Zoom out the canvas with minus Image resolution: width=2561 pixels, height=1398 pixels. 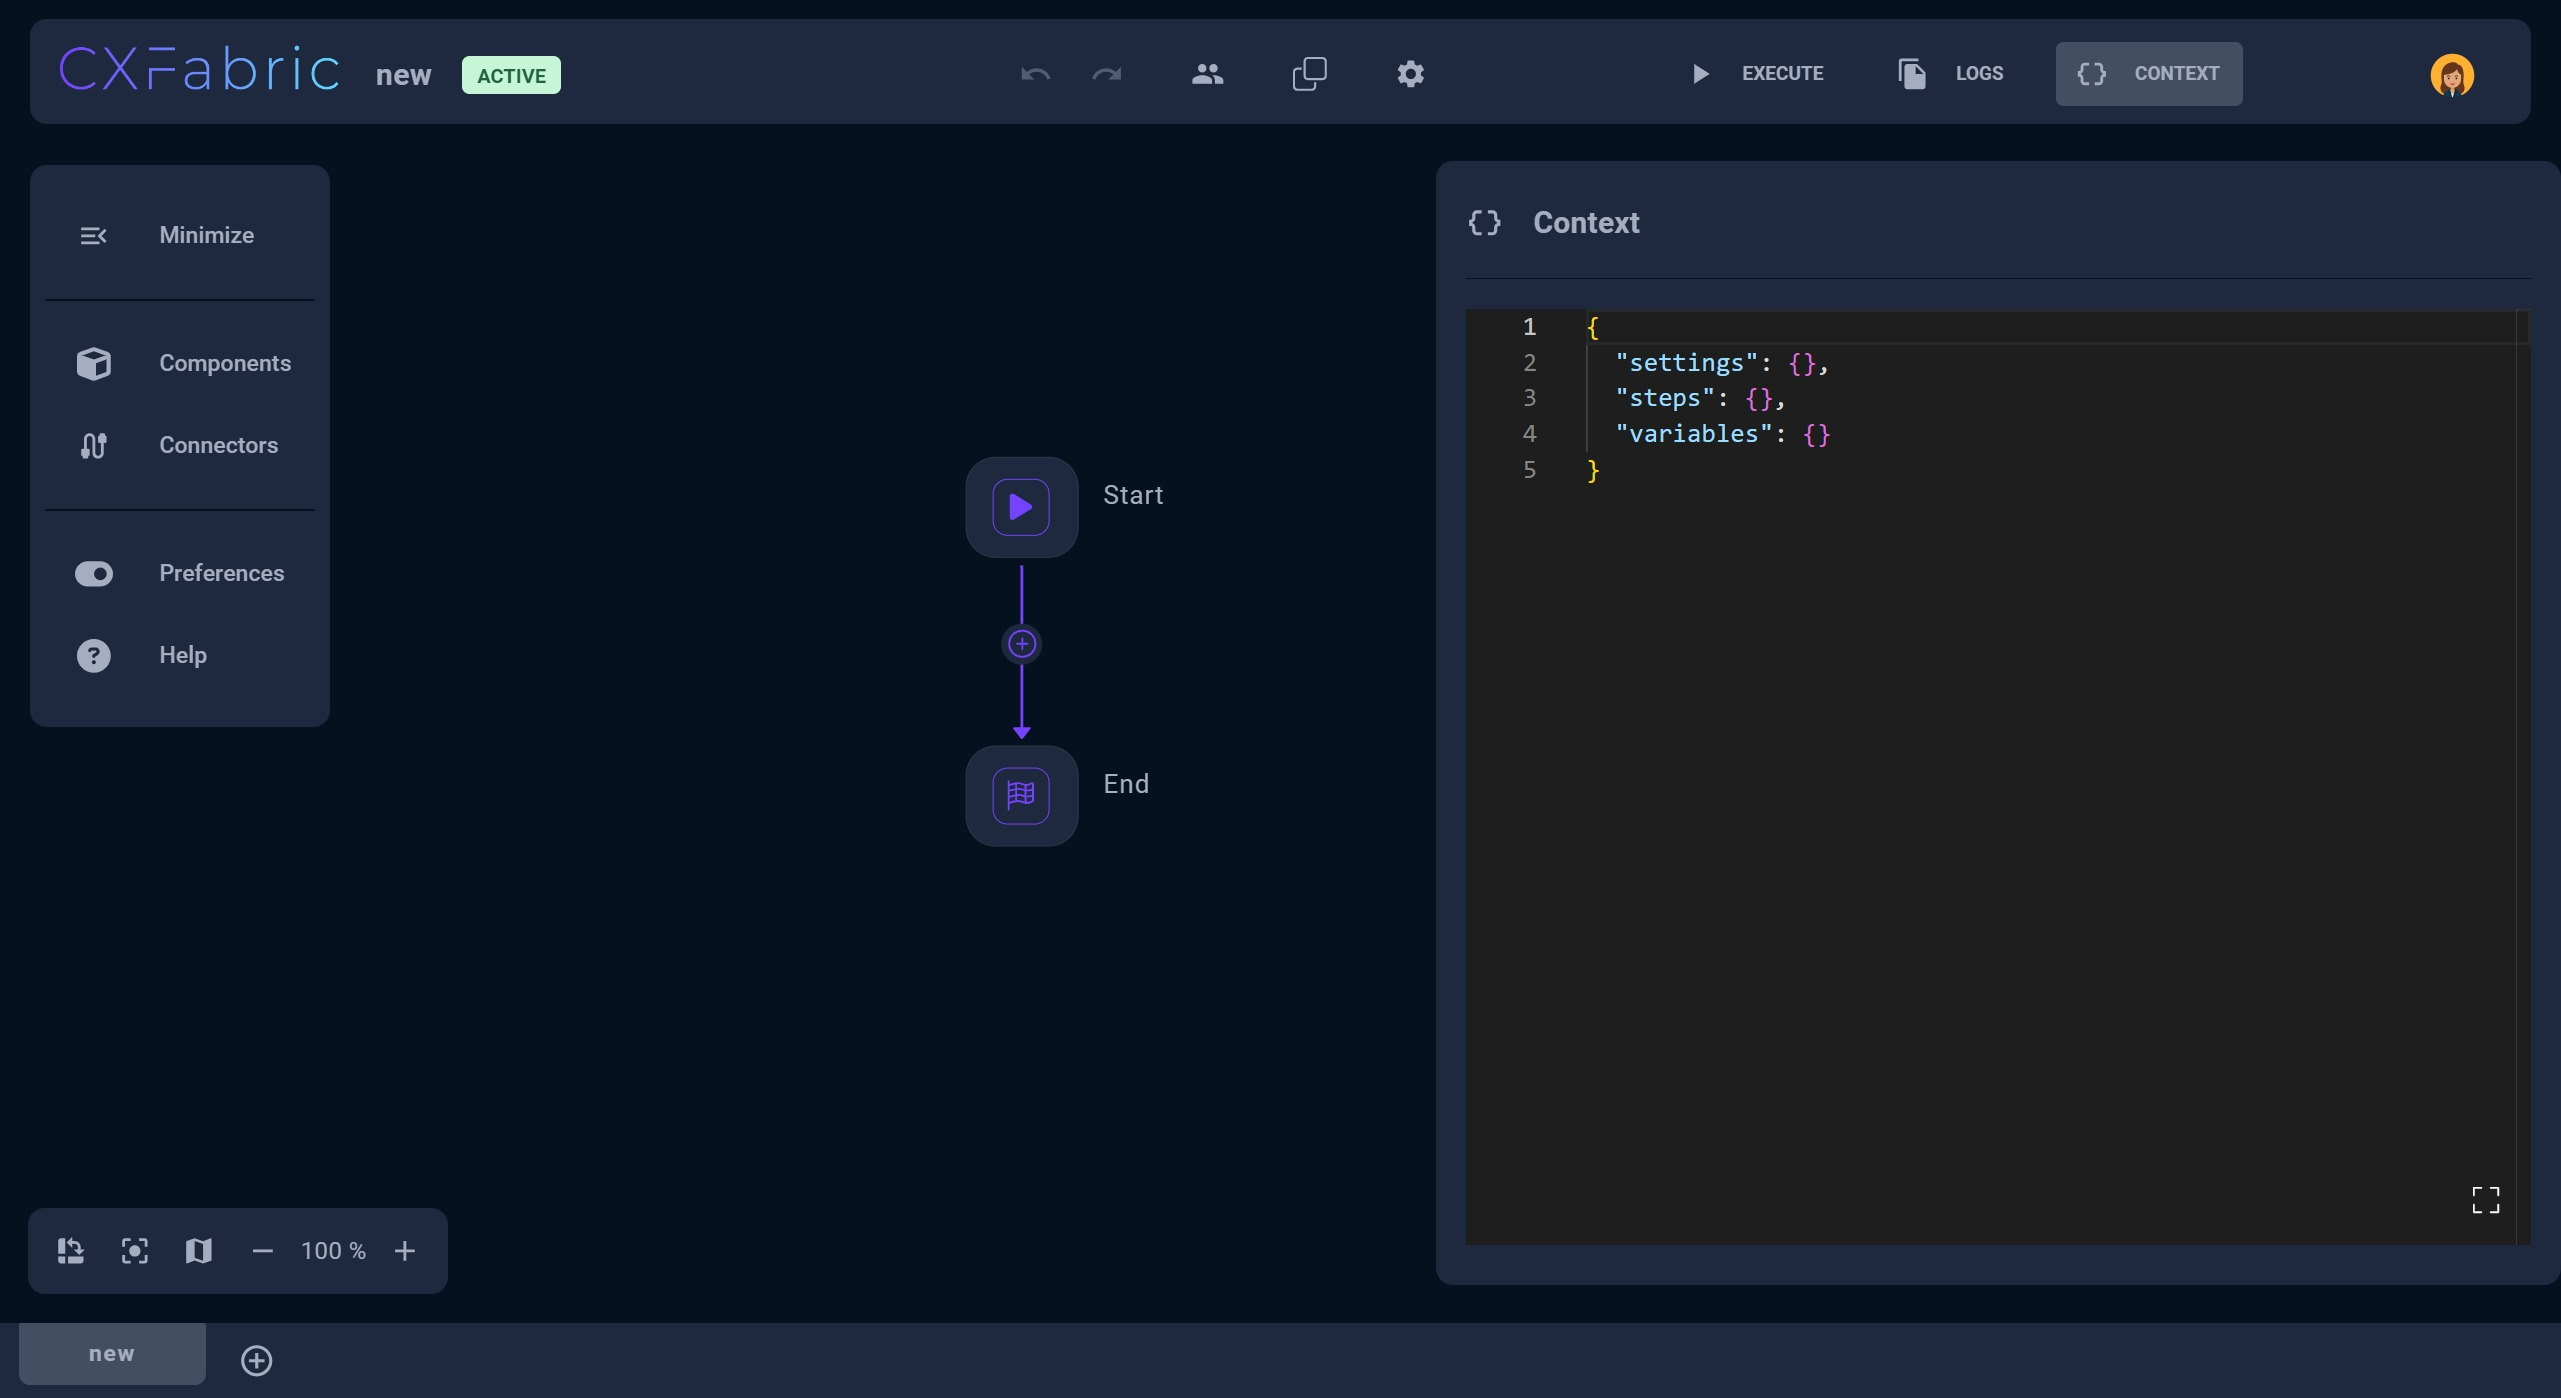pyautogui.click(x=263, y=1251)
